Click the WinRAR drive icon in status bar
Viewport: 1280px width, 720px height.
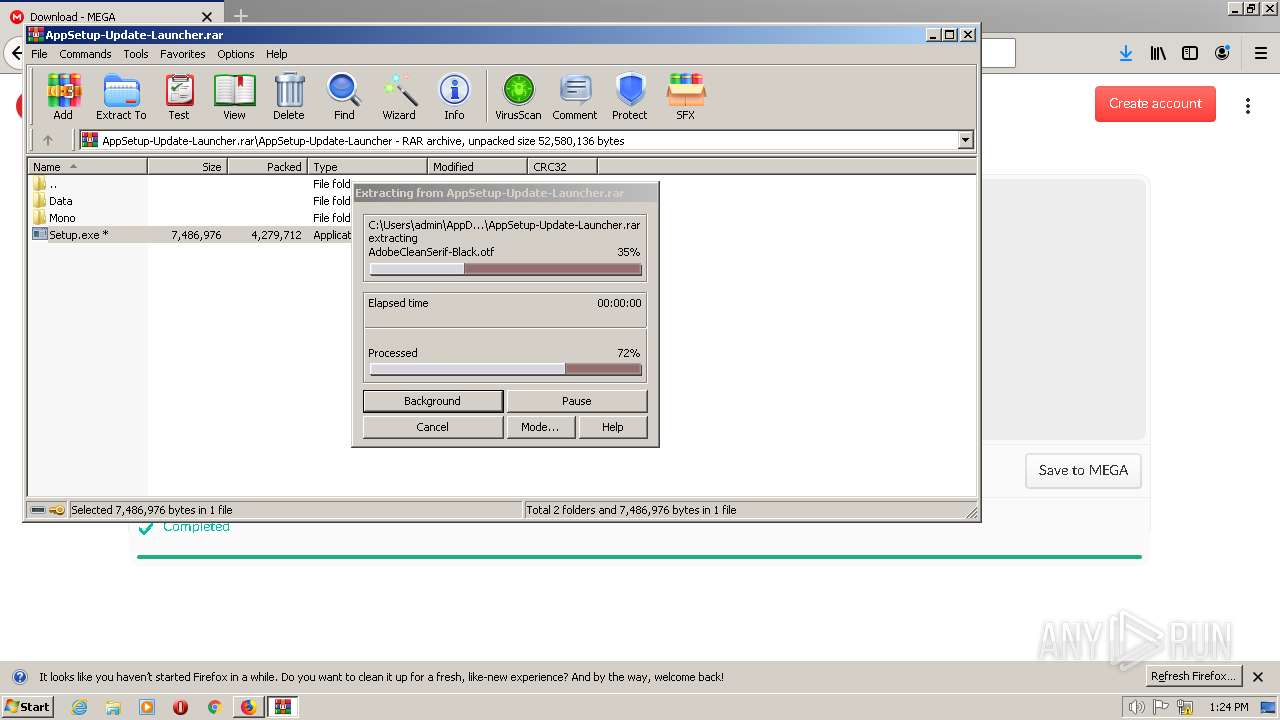click(38, 510)
